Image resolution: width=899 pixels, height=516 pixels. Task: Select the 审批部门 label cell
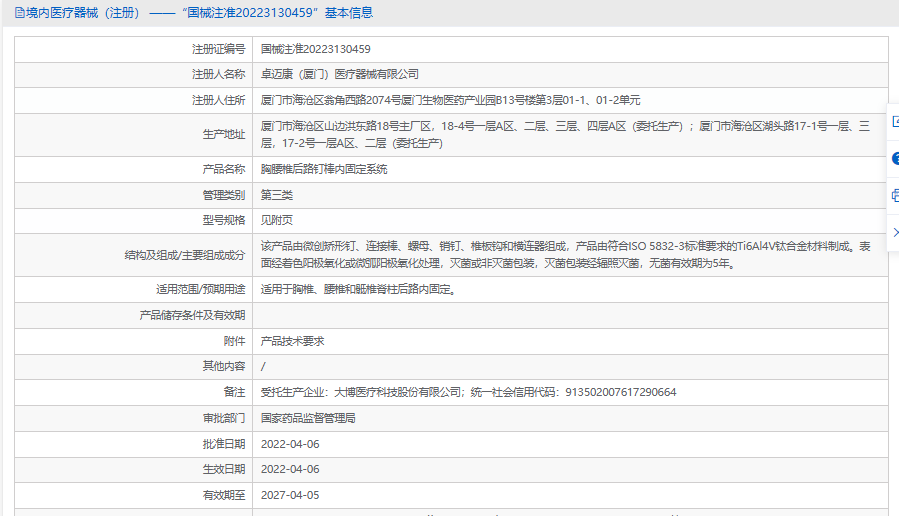[134, 419]
